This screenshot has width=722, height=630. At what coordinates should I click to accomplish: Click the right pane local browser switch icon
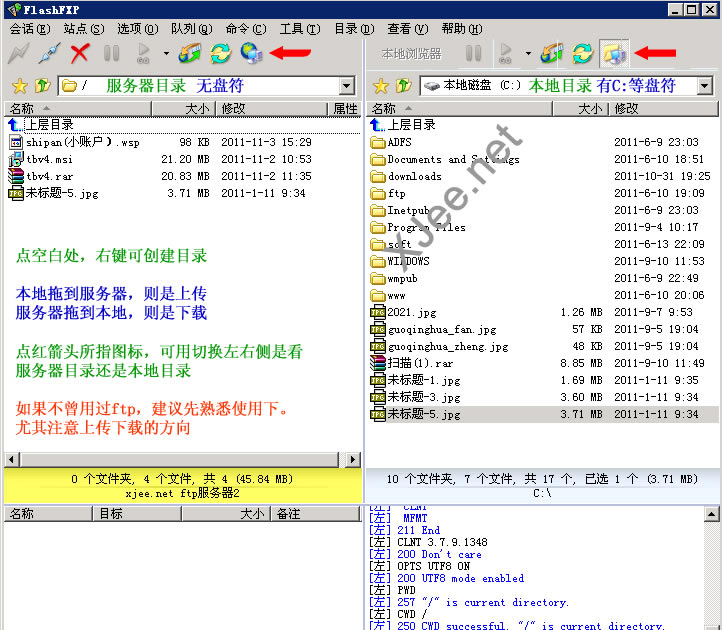(x=614, y=54)
